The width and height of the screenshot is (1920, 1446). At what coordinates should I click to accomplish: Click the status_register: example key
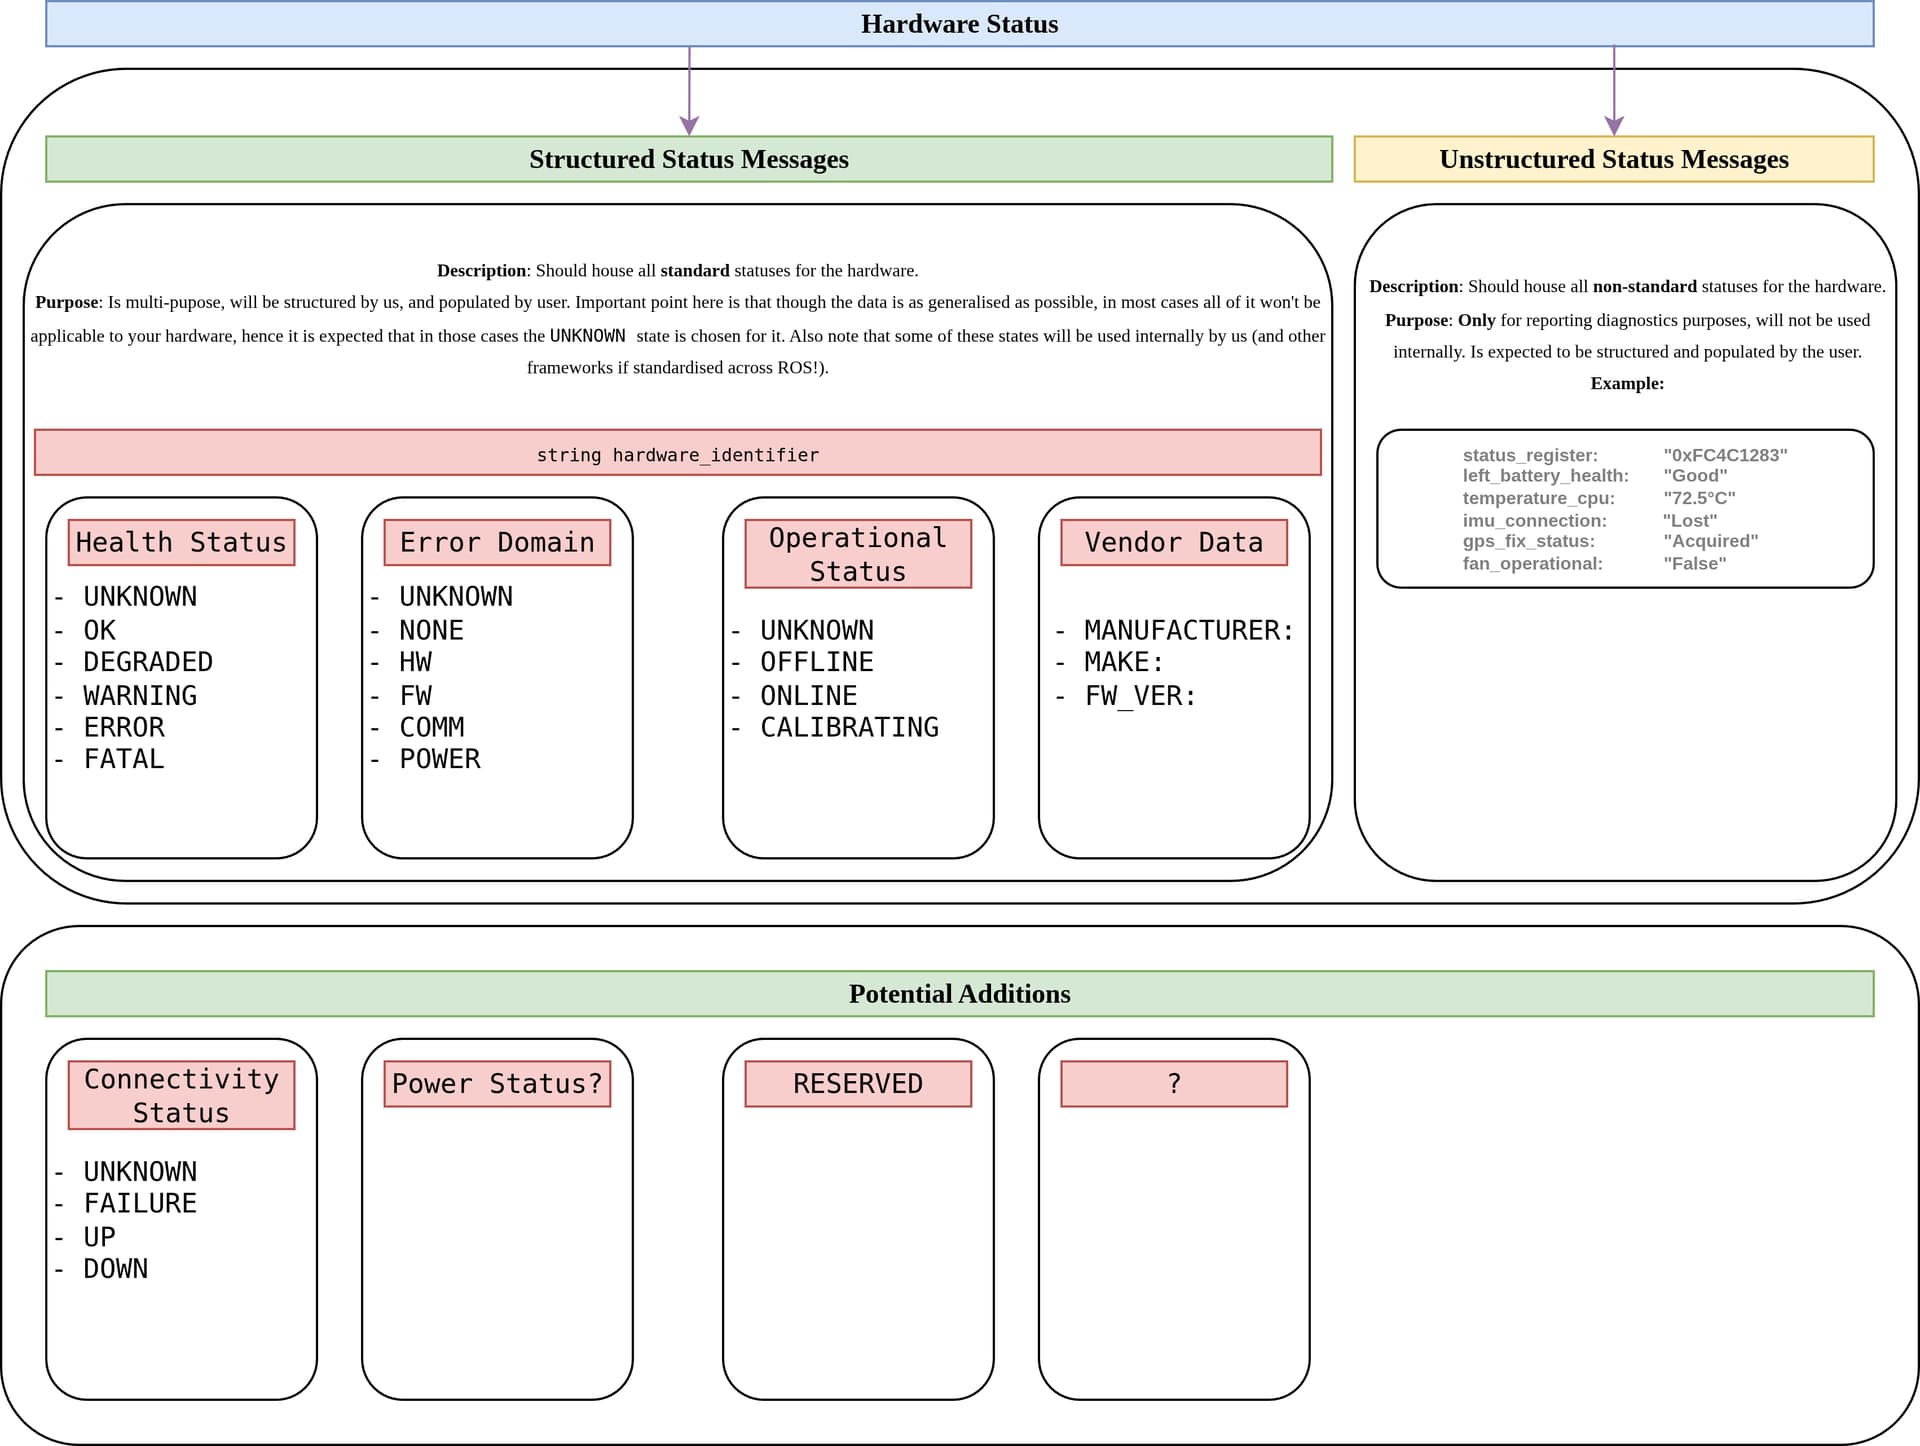point(1530,455)
